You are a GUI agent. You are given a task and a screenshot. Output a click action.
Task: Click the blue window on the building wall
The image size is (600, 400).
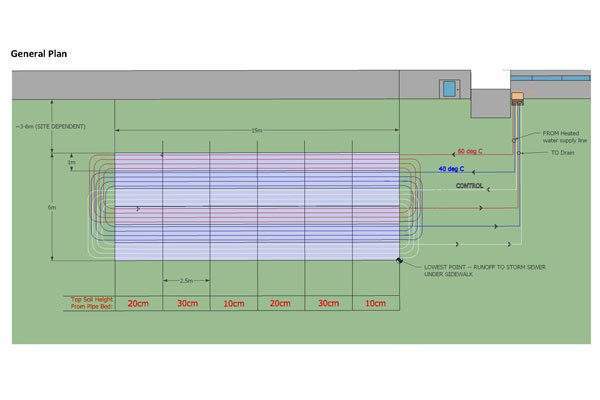[449, 88]
